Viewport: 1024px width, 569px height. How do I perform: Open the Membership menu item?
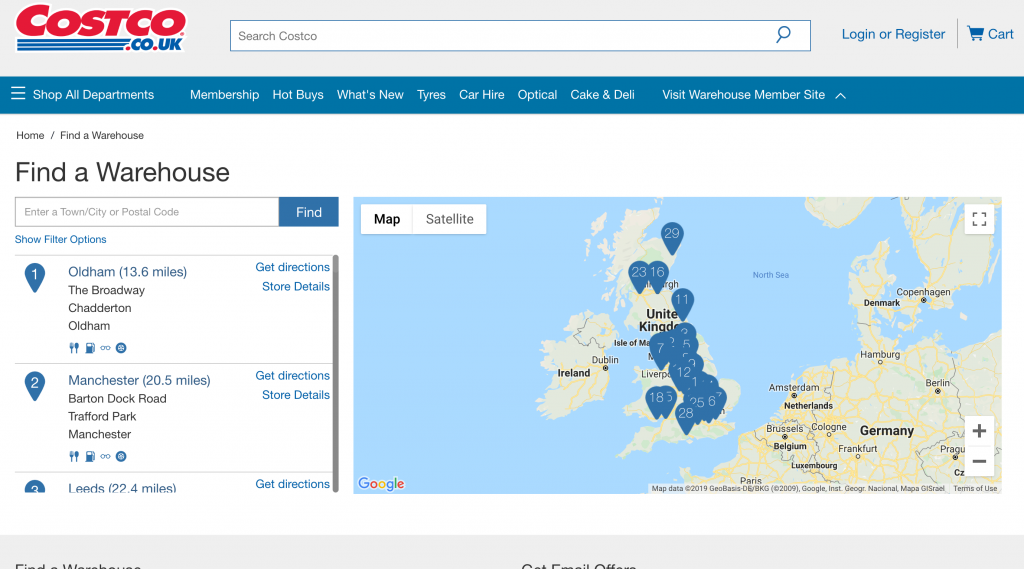coord(224,95)
